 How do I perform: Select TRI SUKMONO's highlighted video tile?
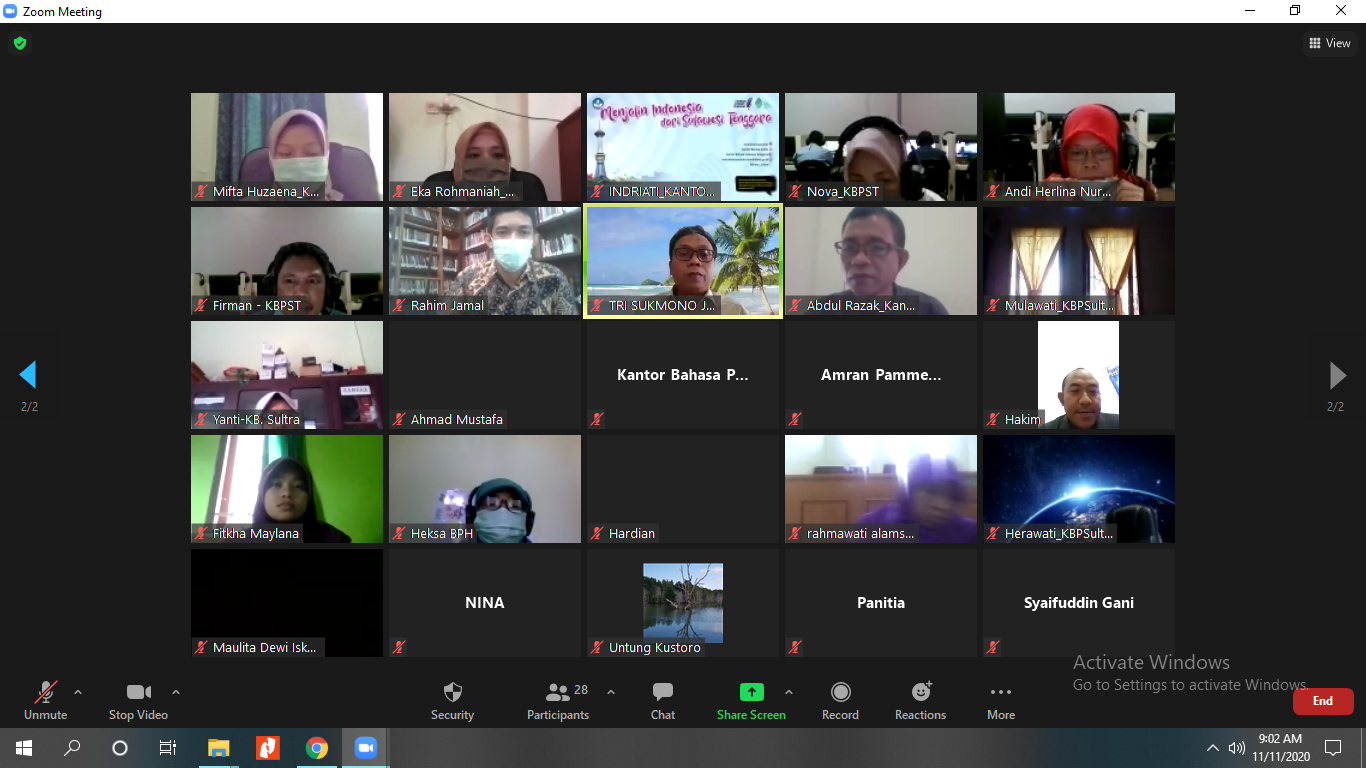click(683, 262)
